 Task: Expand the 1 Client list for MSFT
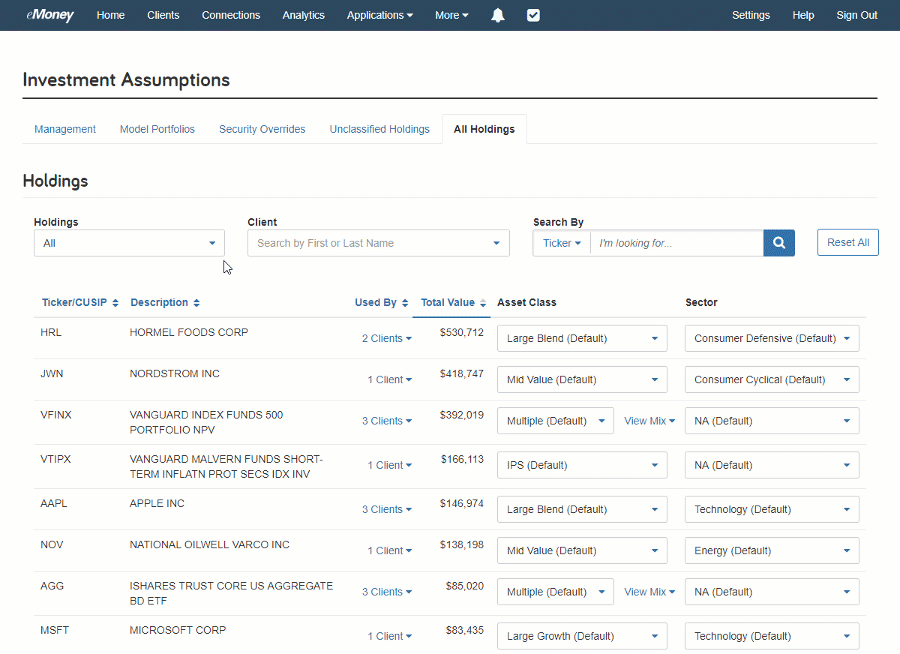(389, 637)
